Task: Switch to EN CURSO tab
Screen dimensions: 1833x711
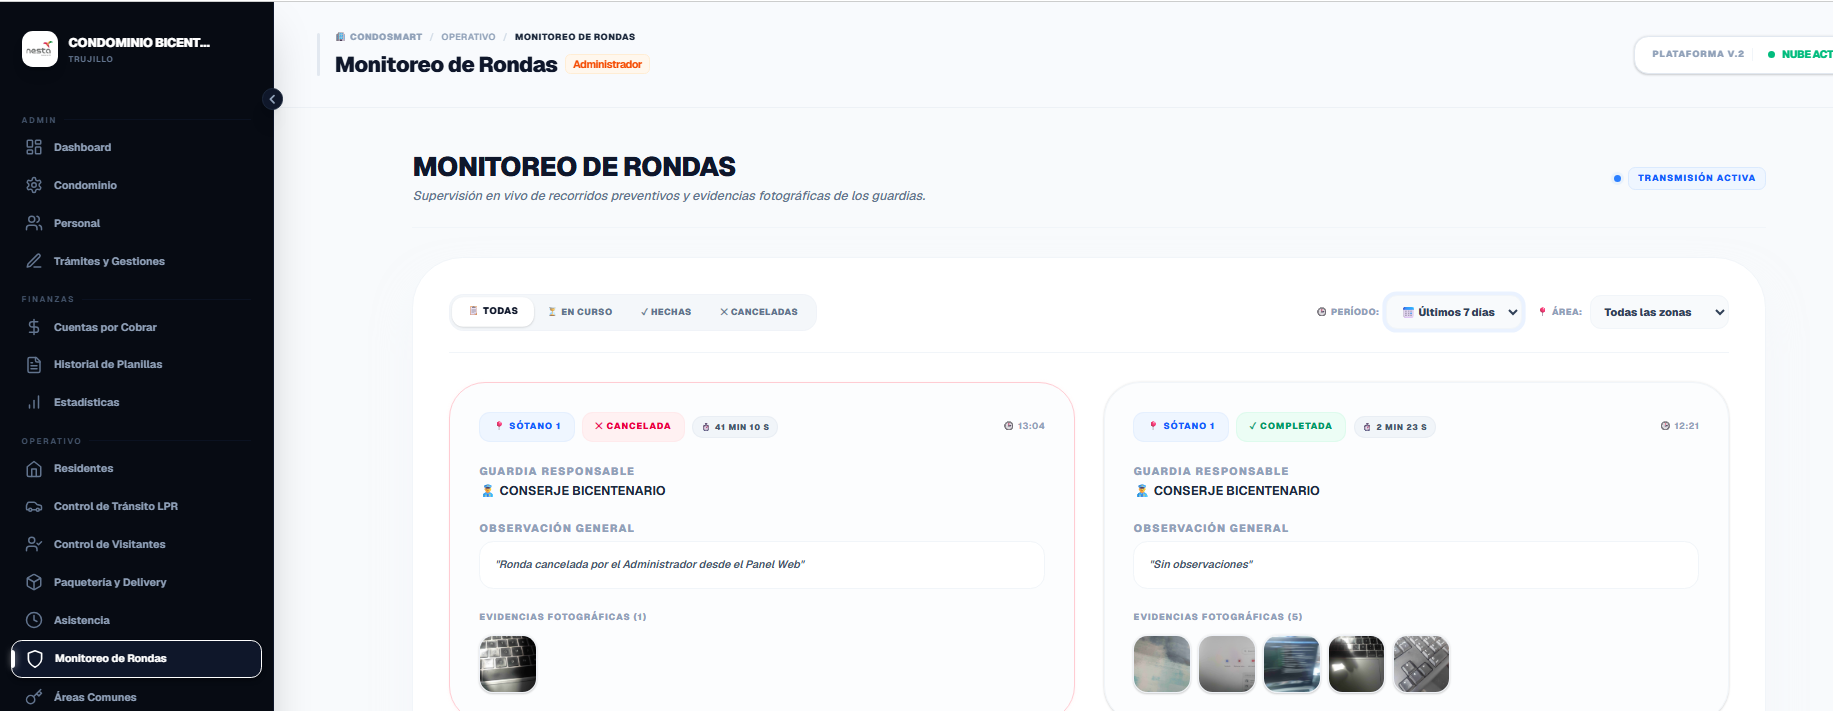Action: (580, 312)
